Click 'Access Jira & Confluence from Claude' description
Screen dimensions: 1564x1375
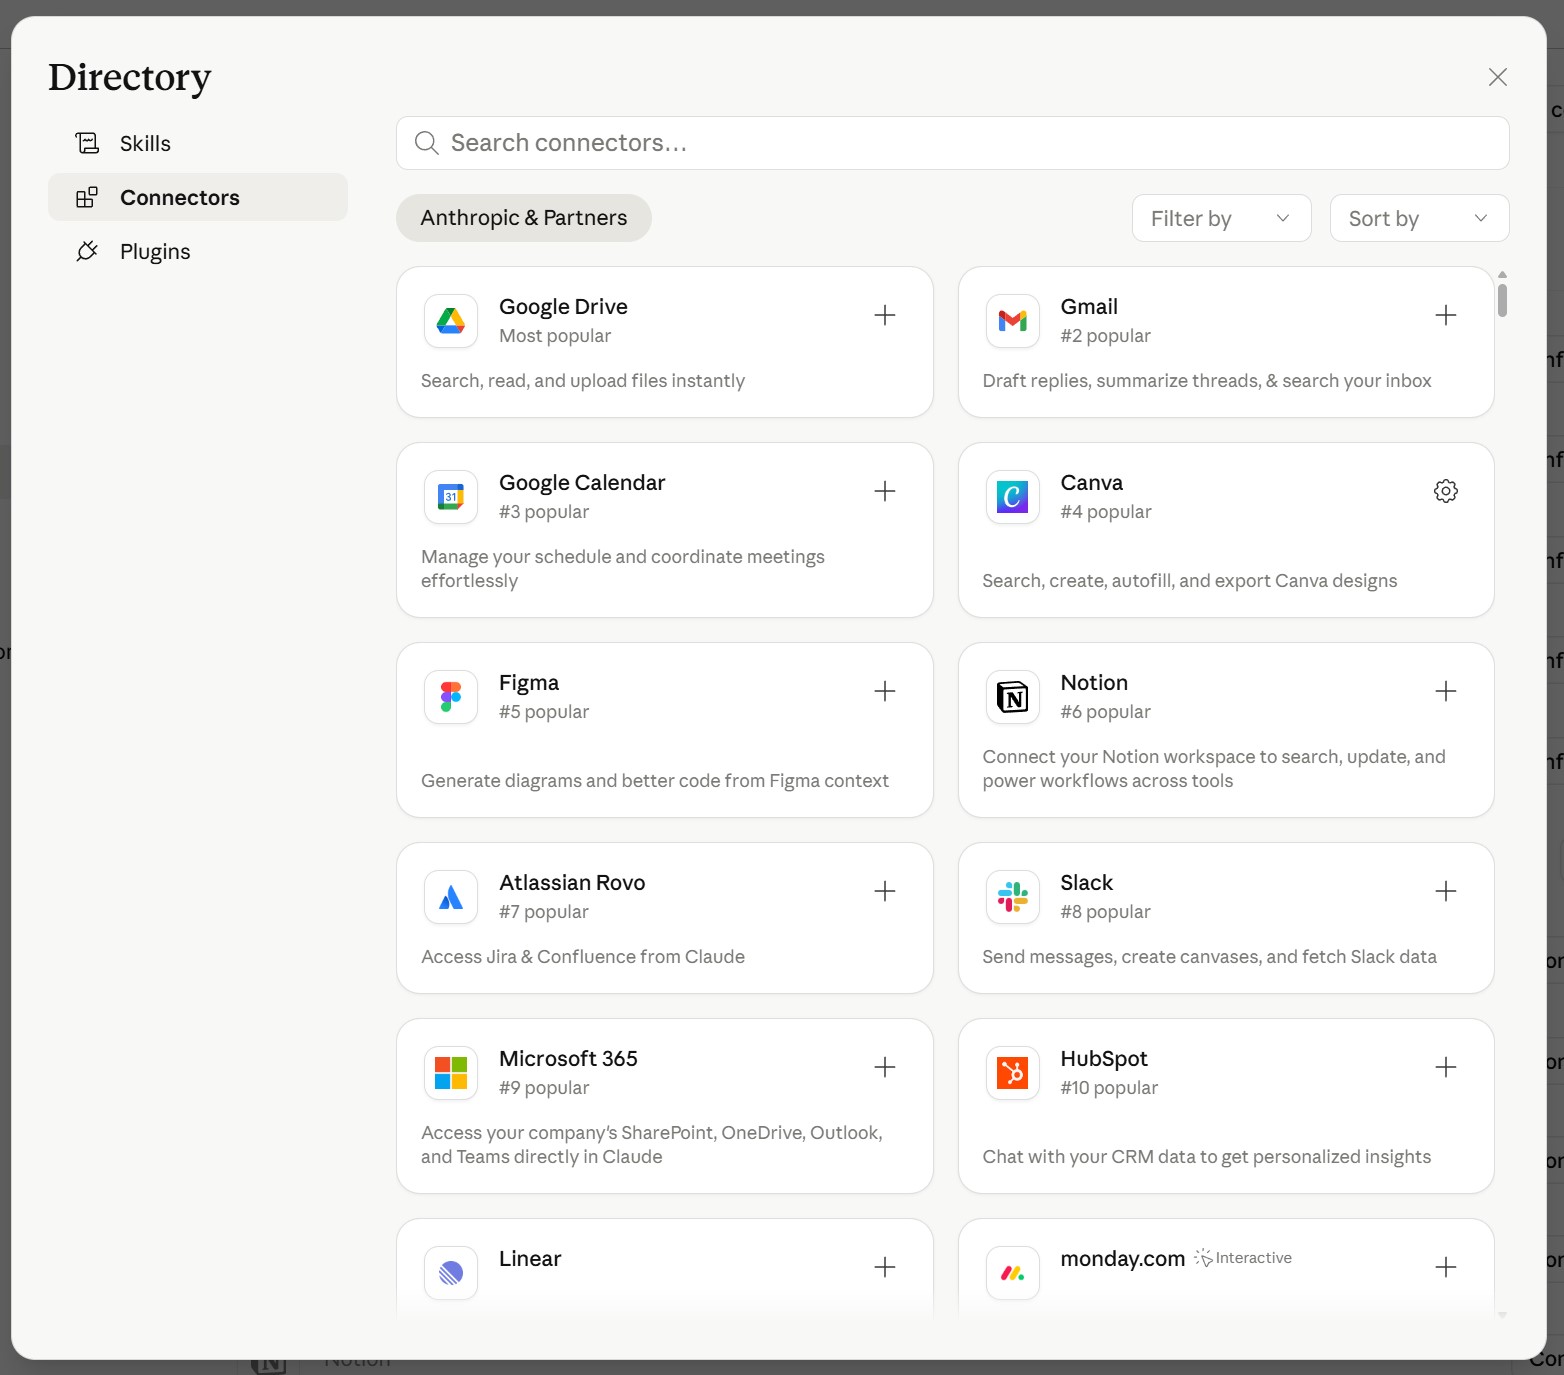point(583,957)
